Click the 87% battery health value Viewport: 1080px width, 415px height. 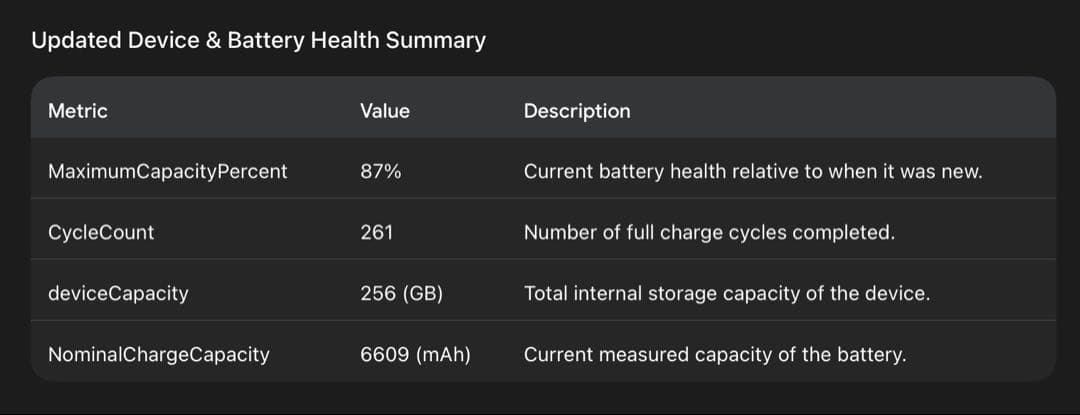381,172
